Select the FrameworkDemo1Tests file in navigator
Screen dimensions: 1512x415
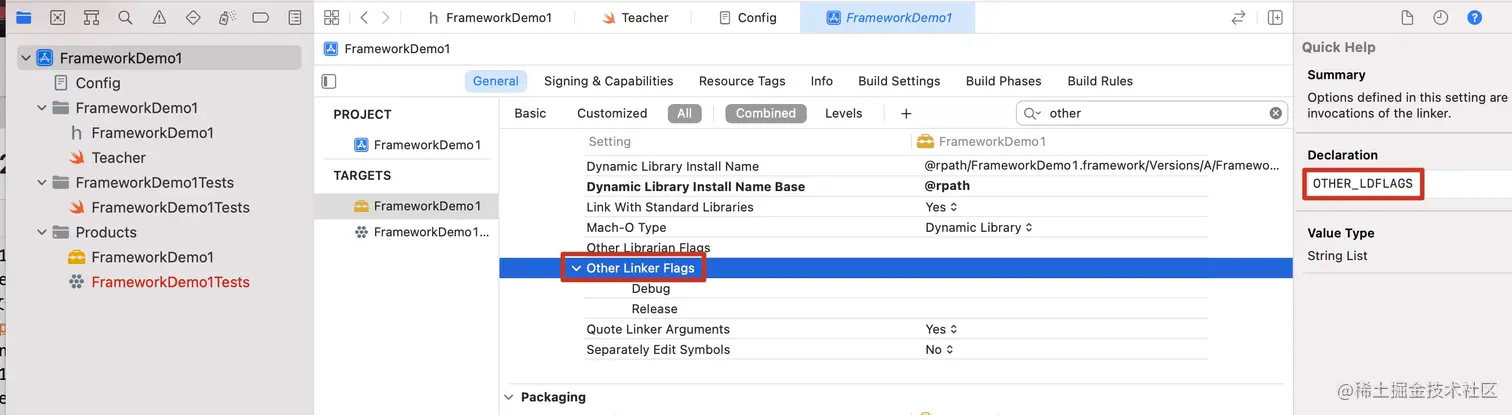tap(170, 207)
